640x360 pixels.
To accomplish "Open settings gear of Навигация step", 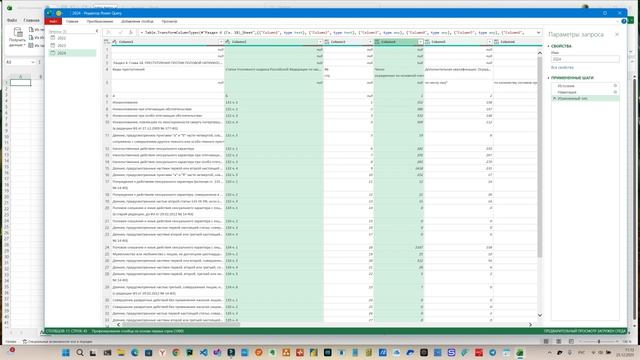I will (615, 92).
